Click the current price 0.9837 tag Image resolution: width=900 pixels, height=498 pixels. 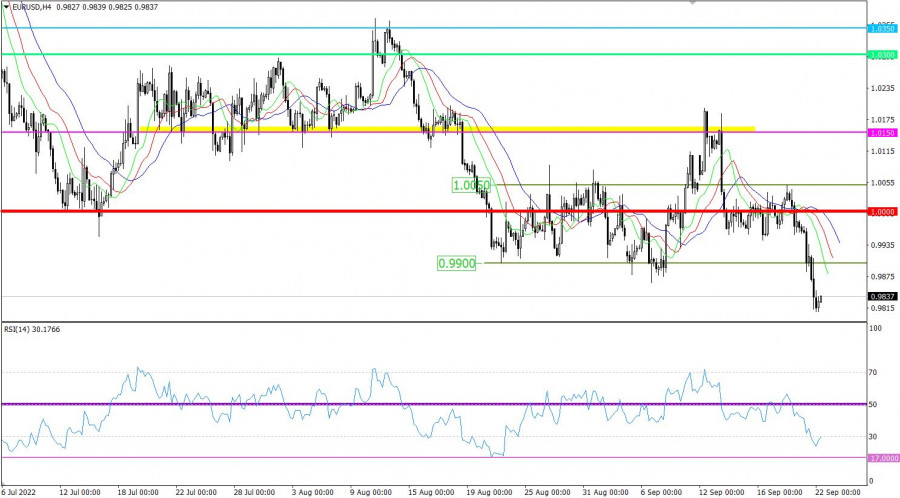click(x=882, y=296)
